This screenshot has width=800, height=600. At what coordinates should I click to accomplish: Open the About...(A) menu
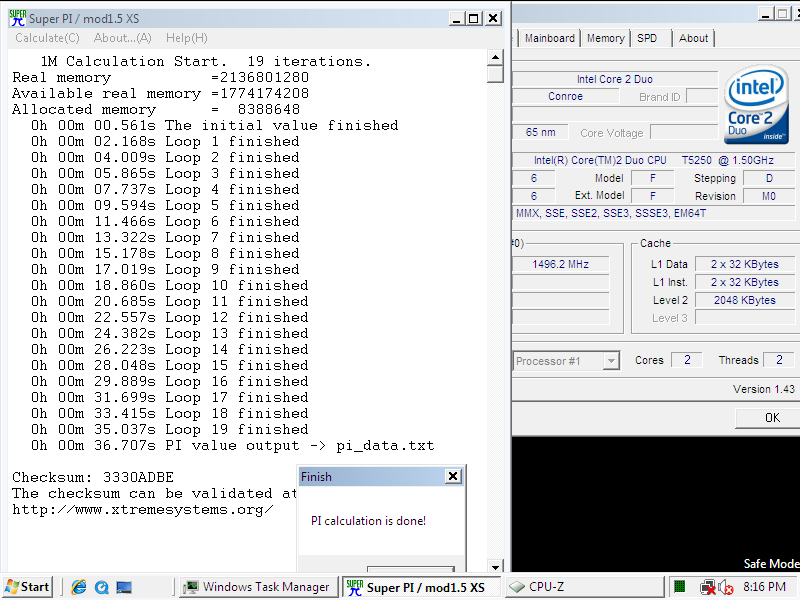pos(122,38)
